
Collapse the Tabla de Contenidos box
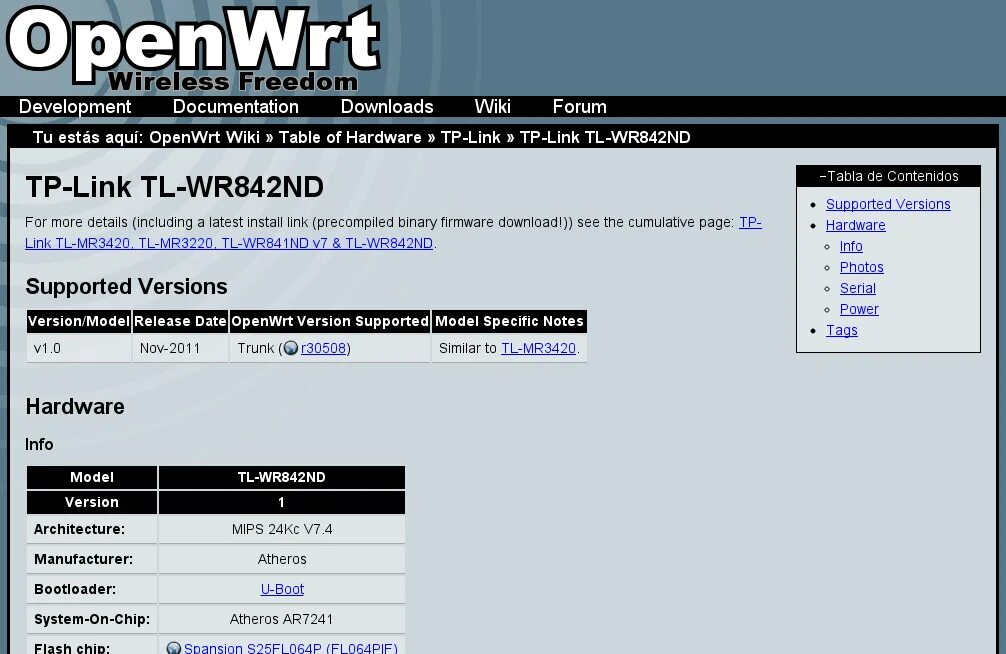(x=888, y=176)
